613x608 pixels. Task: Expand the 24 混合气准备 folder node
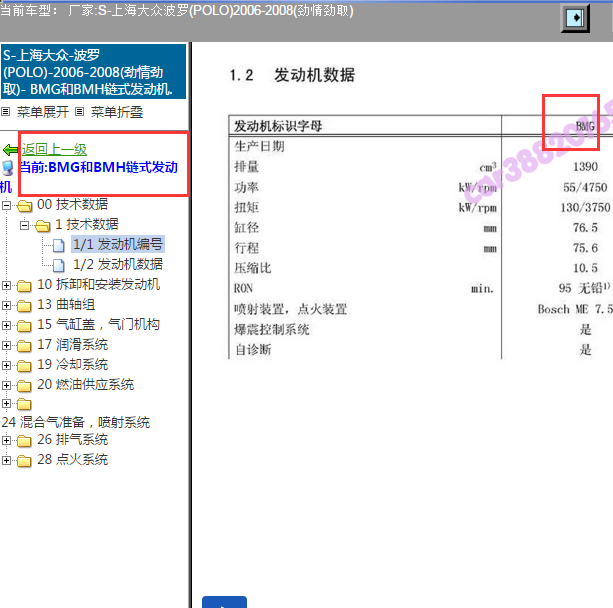[6, 403]
